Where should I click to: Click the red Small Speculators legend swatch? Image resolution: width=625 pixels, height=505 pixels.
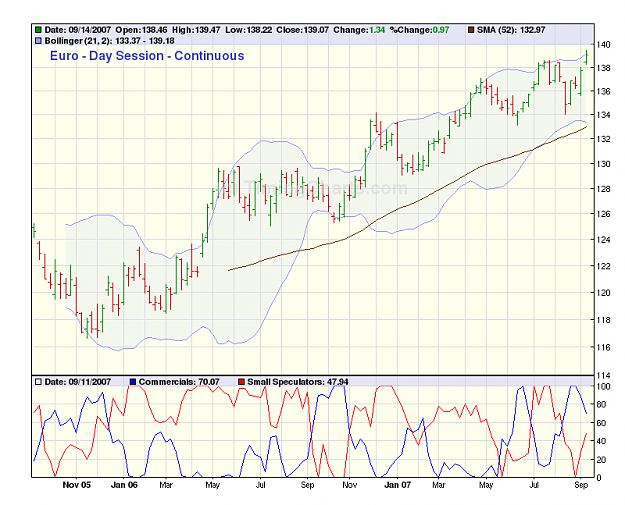tap(241, 382)
